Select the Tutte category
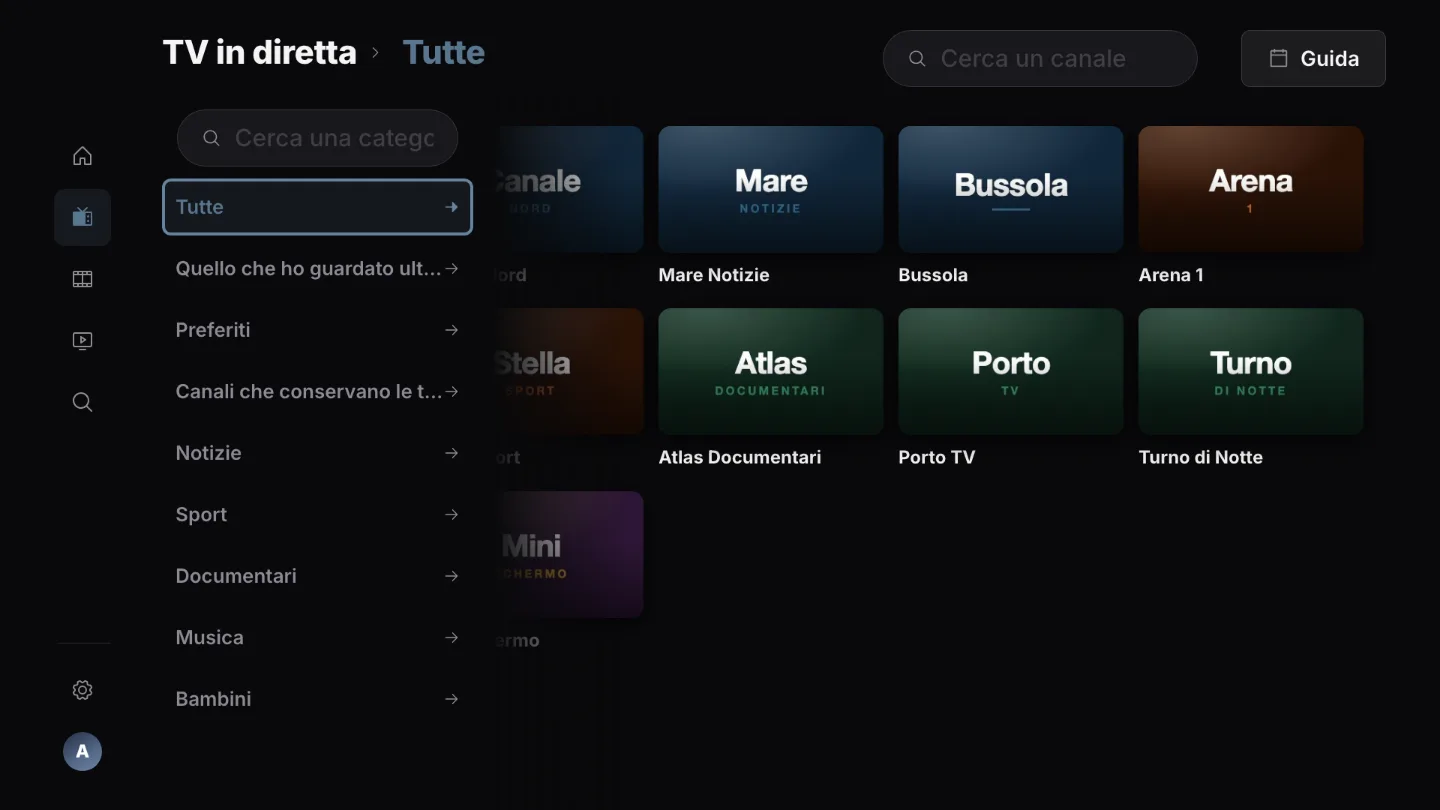 coord(317,207)
